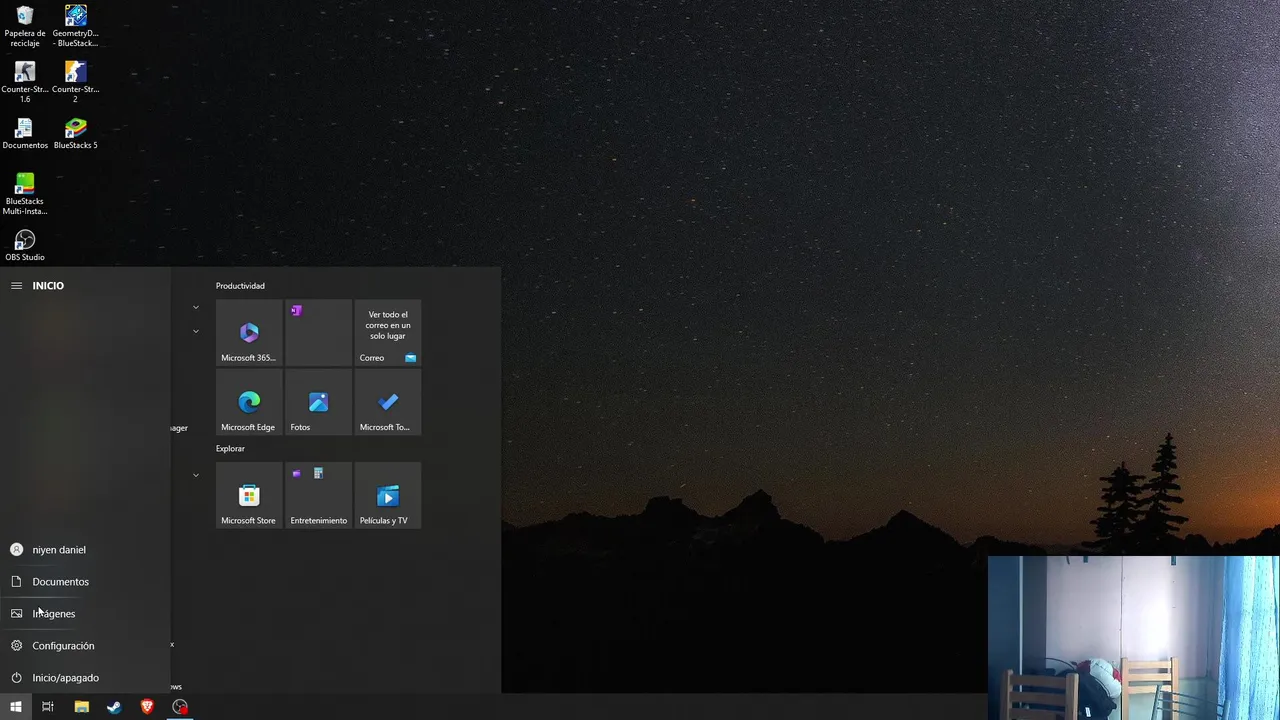Open File Explorer from the taskbar

(82, 707)
